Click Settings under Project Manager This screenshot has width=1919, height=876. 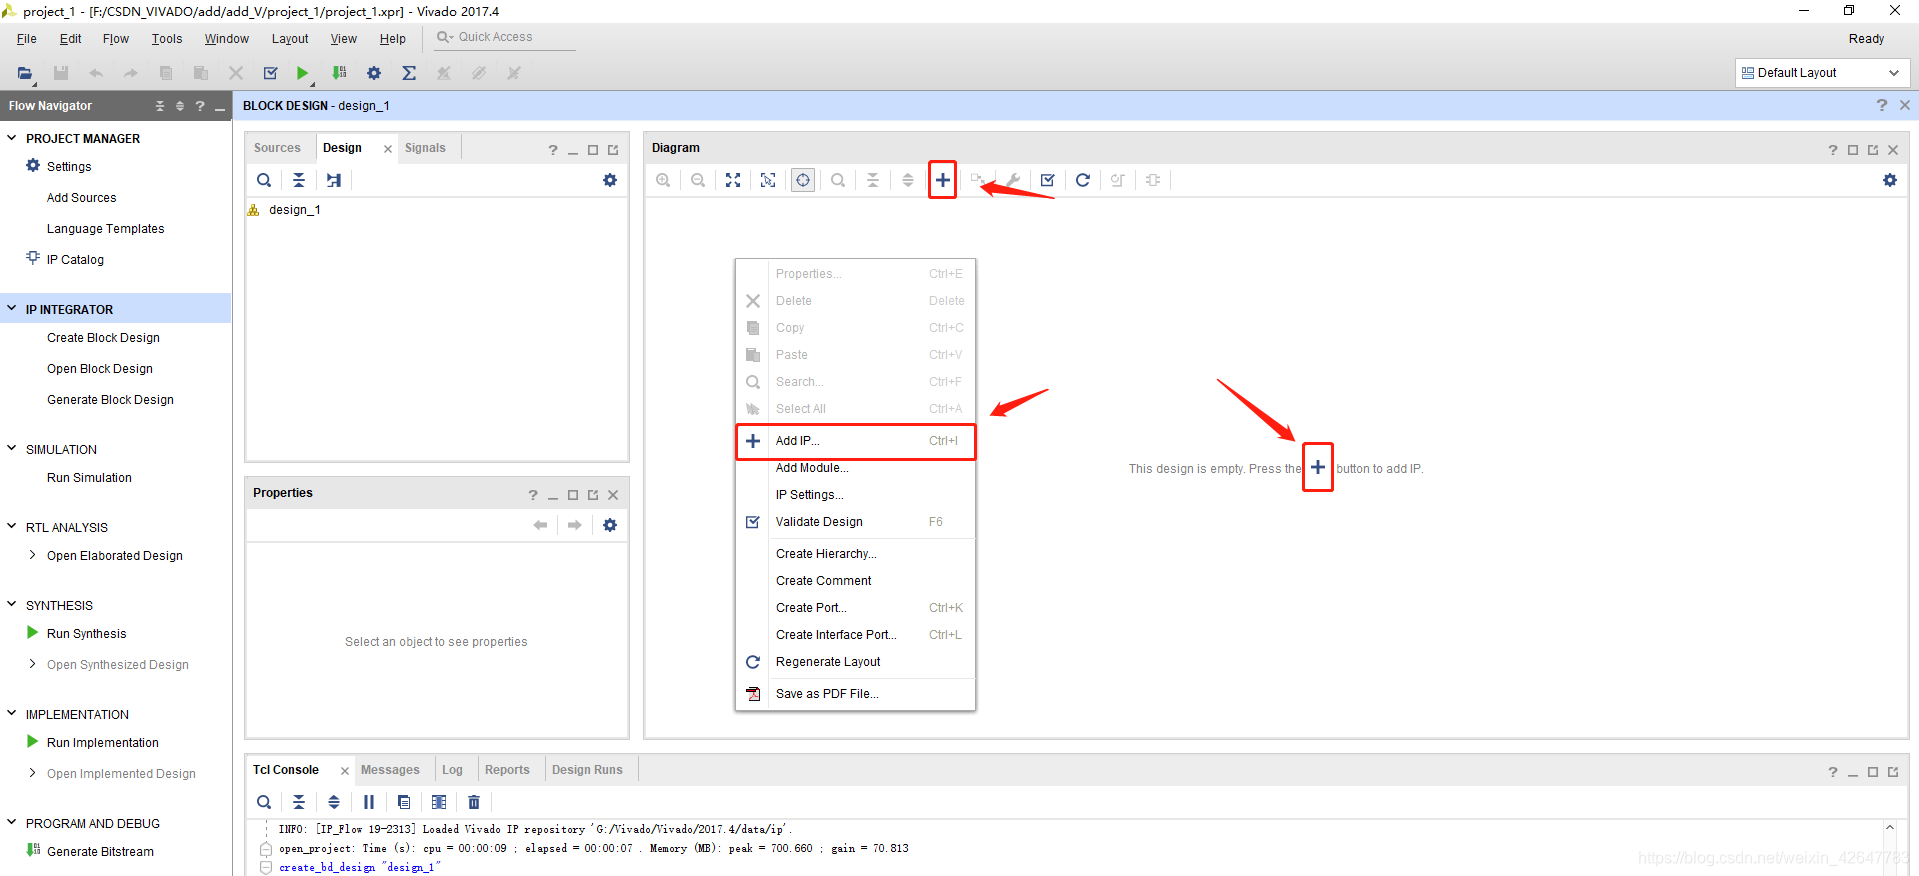(x=69, y=167)
